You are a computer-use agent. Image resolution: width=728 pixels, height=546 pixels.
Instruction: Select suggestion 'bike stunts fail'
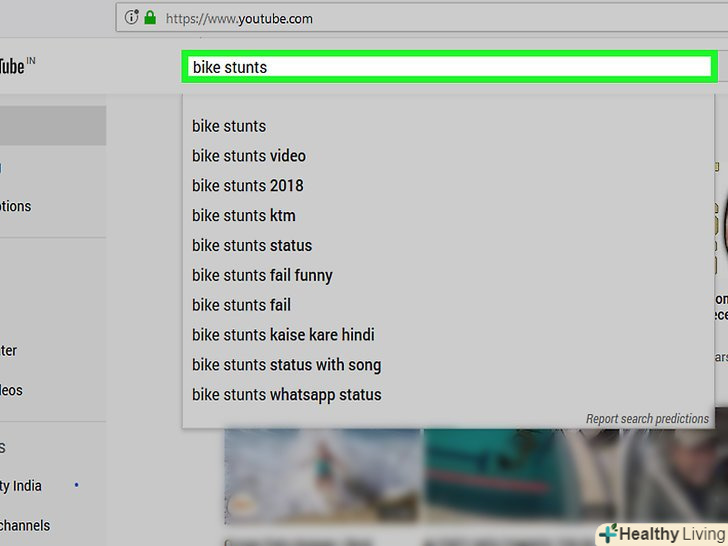[x=448, y=305]
